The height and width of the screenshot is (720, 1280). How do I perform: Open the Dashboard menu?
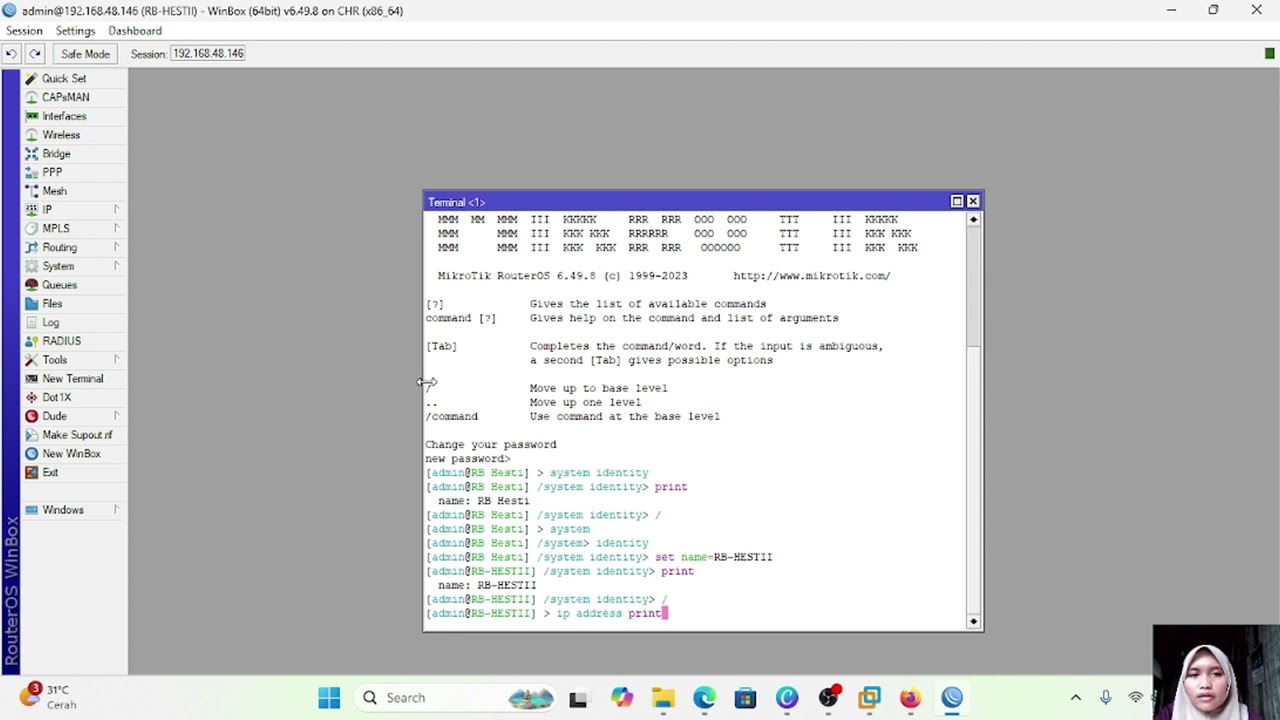135,31
